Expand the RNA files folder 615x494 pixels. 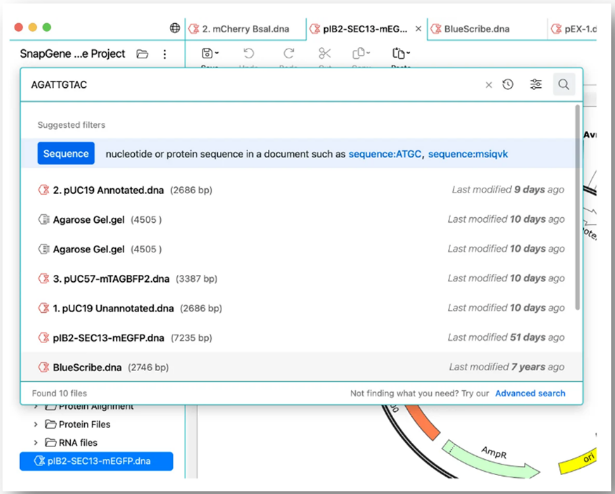(36, 443)
